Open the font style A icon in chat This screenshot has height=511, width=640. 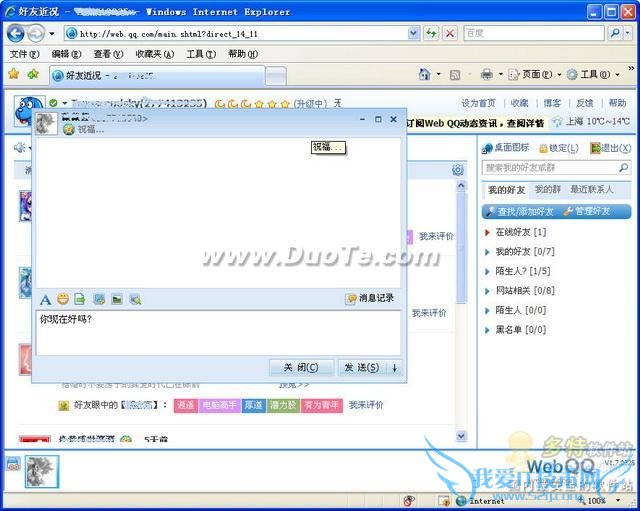(x=45, y=300)
